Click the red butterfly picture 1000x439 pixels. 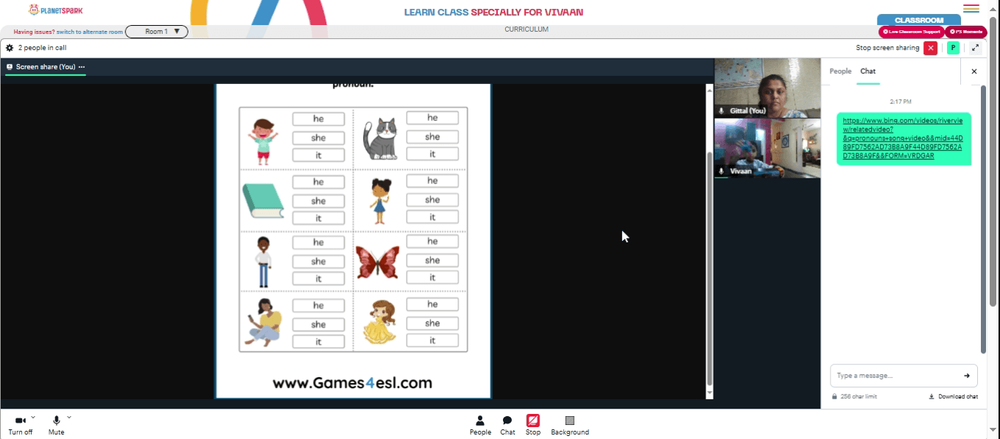tap(378, 262)
